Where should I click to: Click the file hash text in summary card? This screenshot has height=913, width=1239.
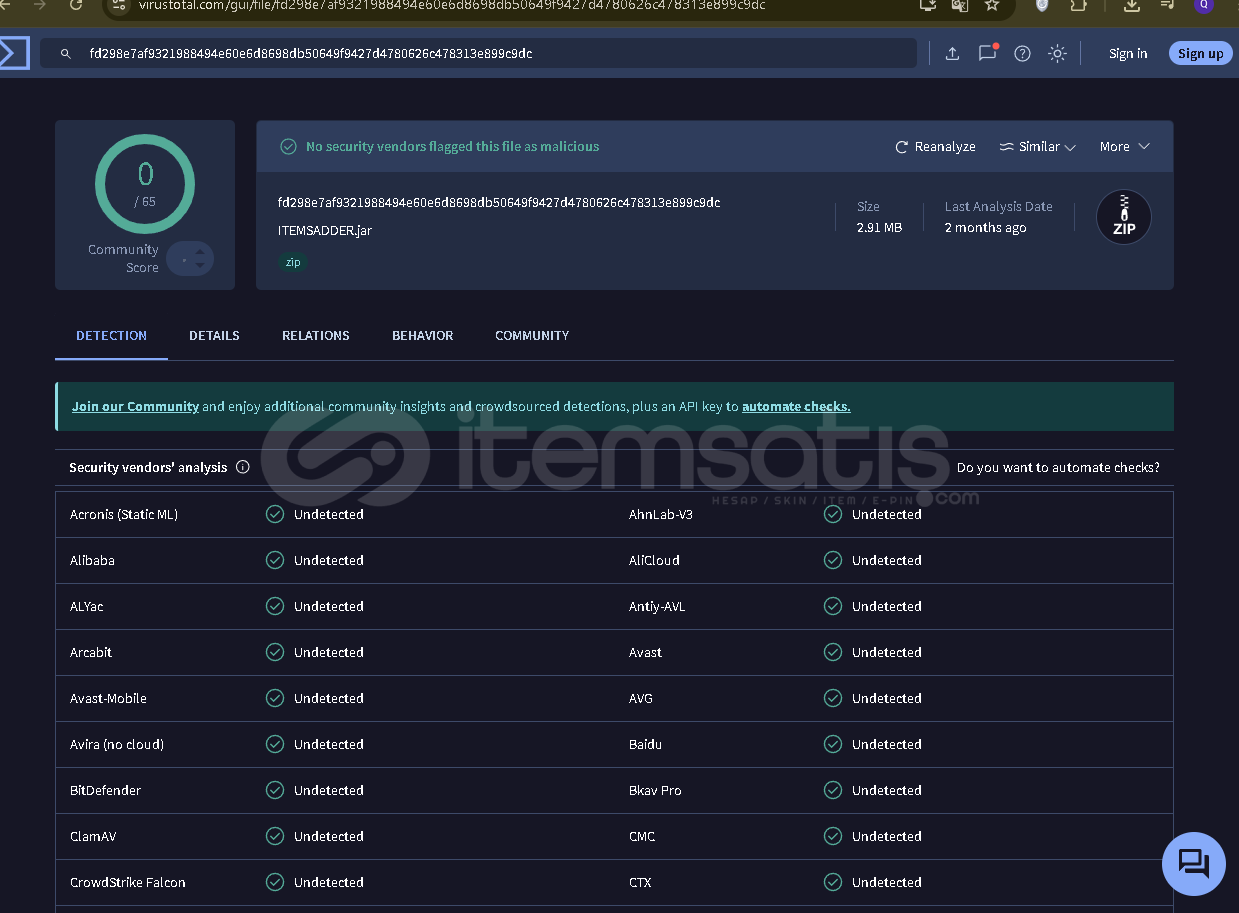coord(499,203)
